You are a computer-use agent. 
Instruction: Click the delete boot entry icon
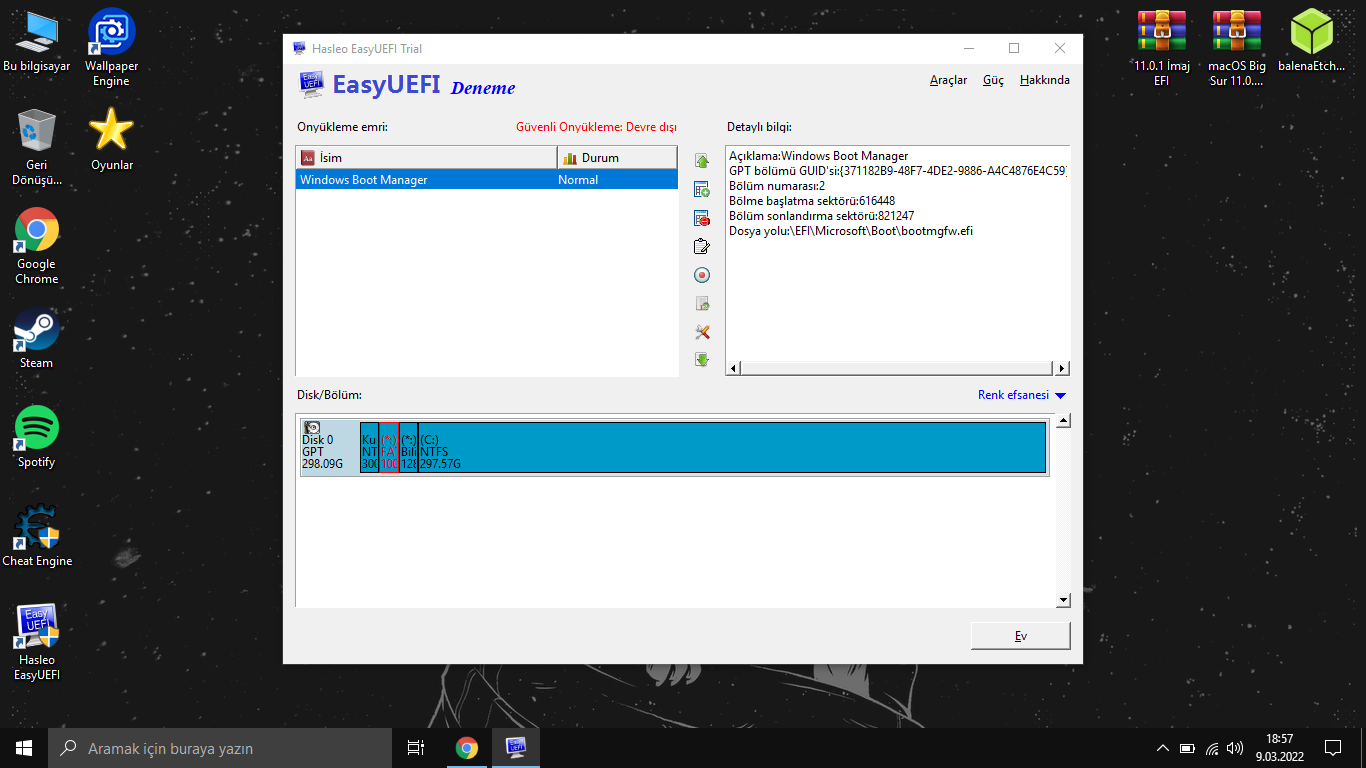coord(702,218)
